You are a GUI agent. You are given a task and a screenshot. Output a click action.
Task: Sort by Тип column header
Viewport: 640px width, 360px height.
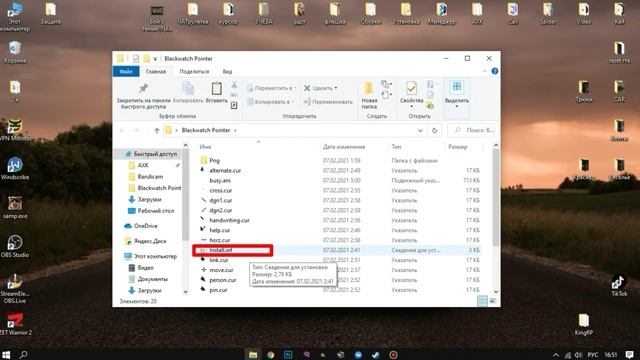pos(396,147)
